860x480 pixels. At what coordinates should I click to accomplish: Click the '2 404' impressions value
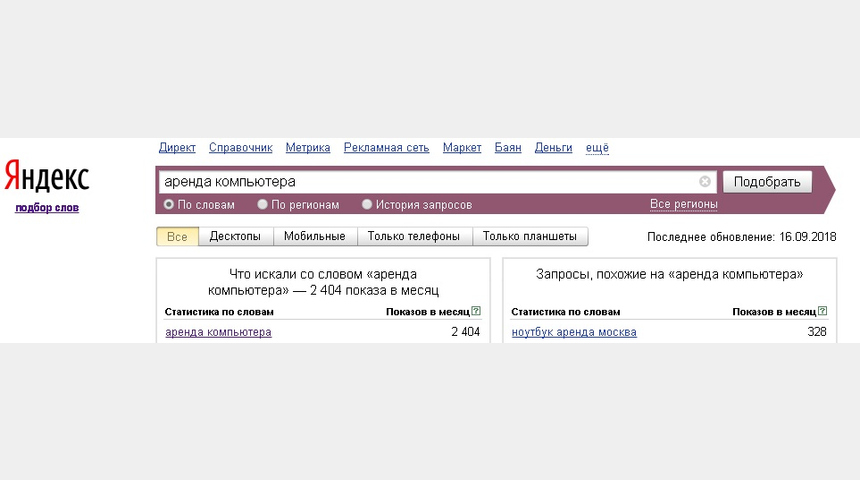click(466, 332)
